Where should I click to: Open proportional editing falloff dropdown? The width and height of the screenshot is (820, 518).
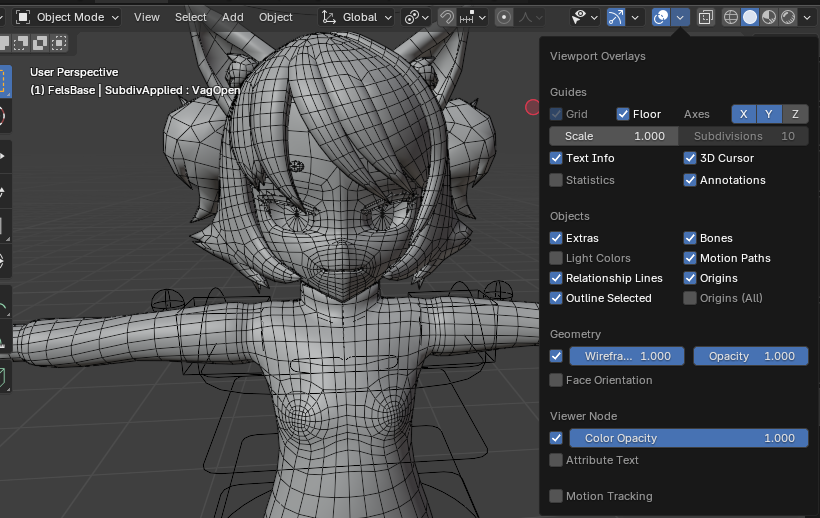[530, 17]
